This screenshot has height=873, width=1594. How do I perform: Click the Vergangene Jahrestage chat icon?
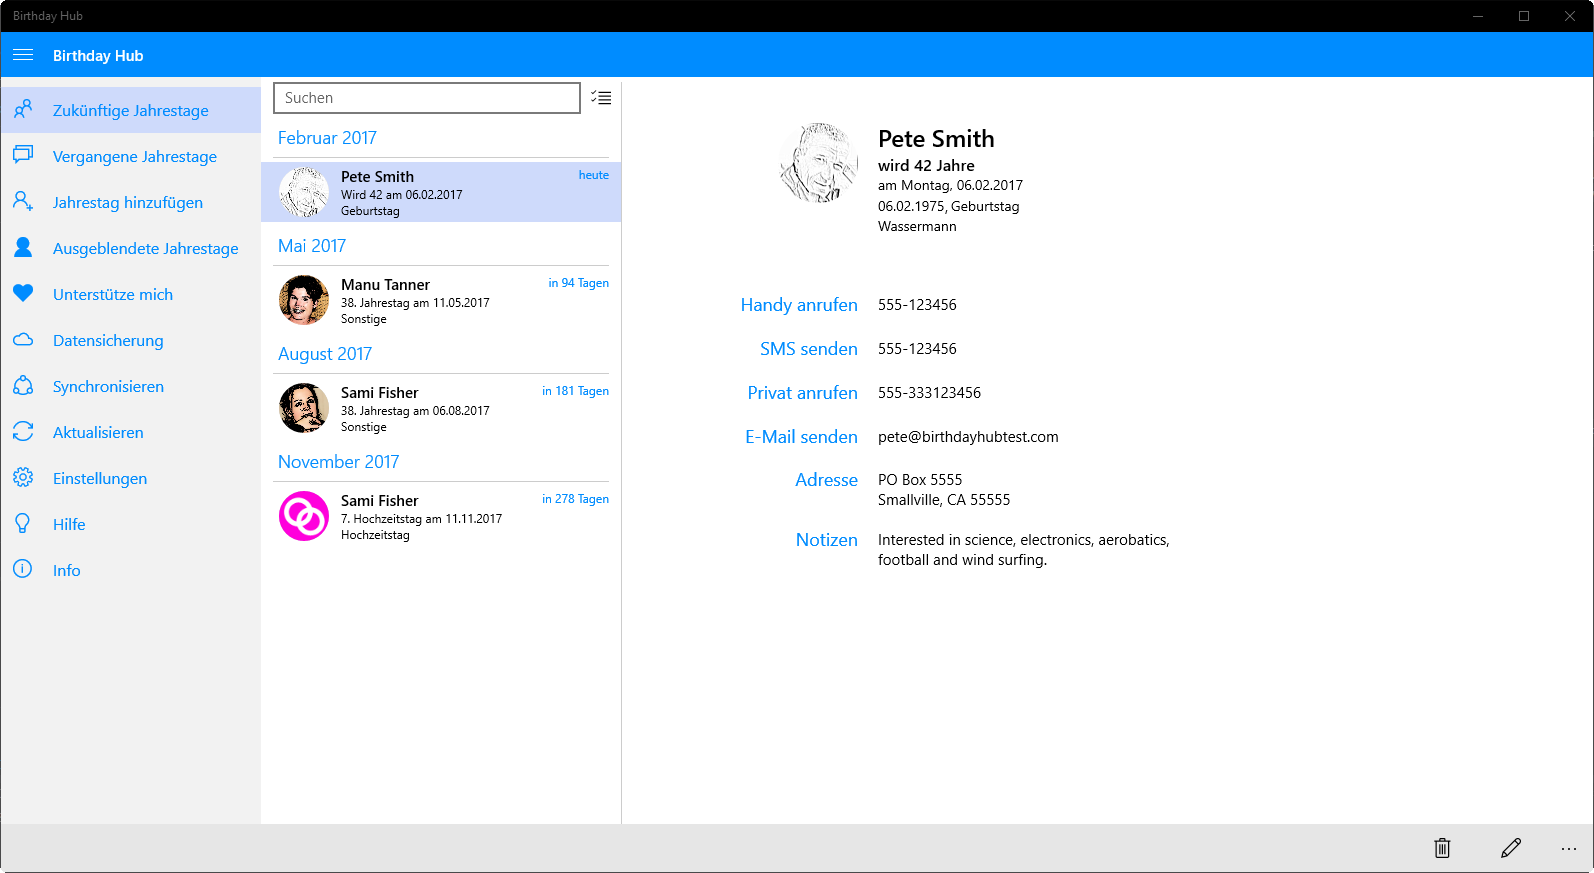[23, 155]
